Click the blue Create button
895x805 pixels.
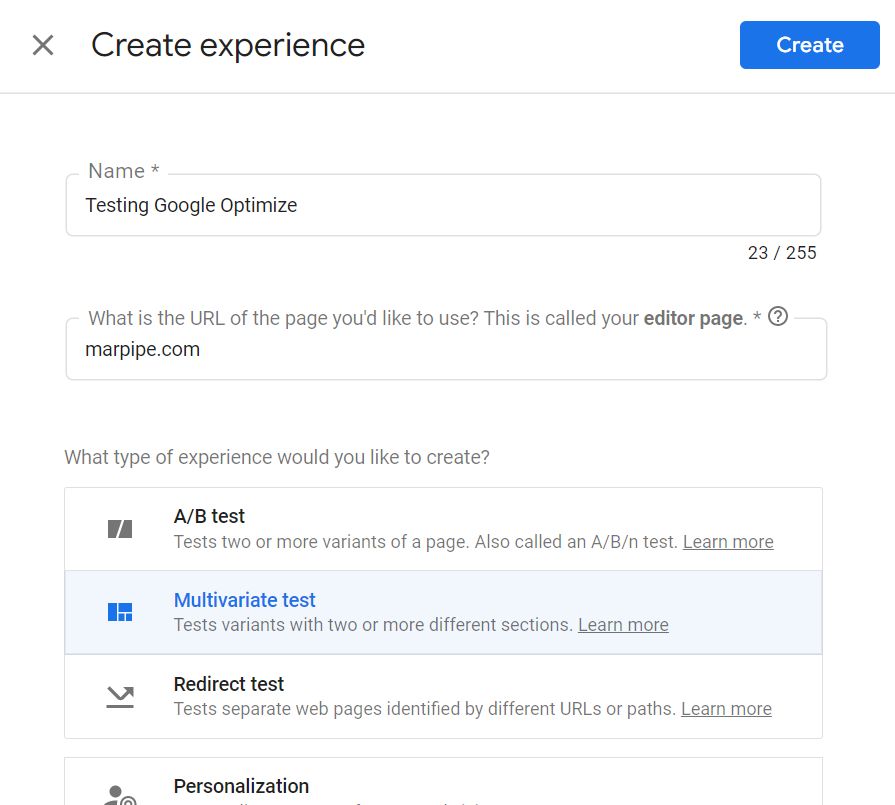click(809, 44)
